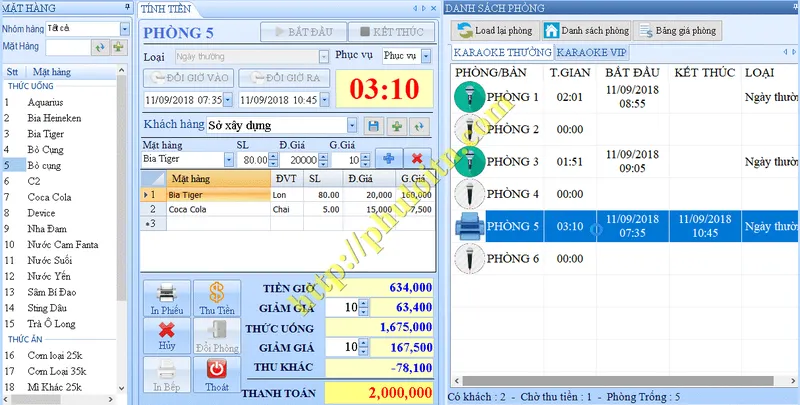Click the Hủy cancel button

(167, 336)
